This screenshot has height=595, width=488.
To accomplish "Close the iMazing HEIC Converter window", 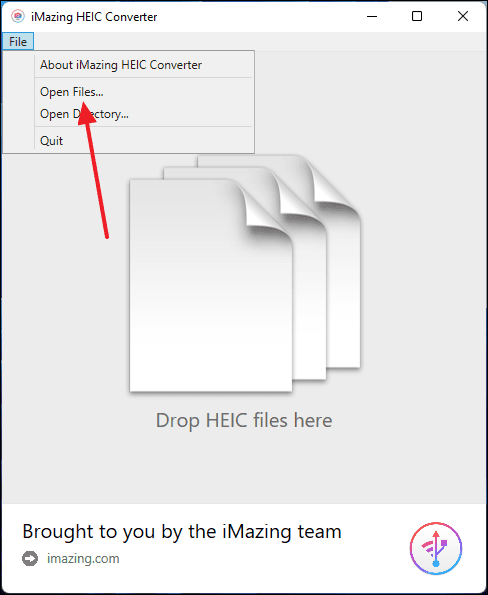I will click(x=463, y=16).
